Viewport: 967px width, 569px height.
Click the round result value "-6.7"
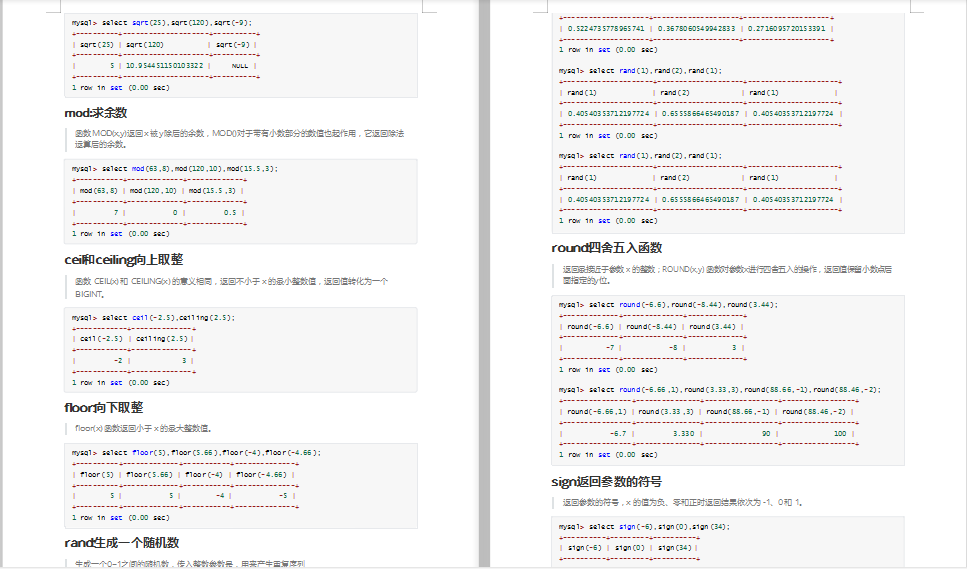(618, 434)
